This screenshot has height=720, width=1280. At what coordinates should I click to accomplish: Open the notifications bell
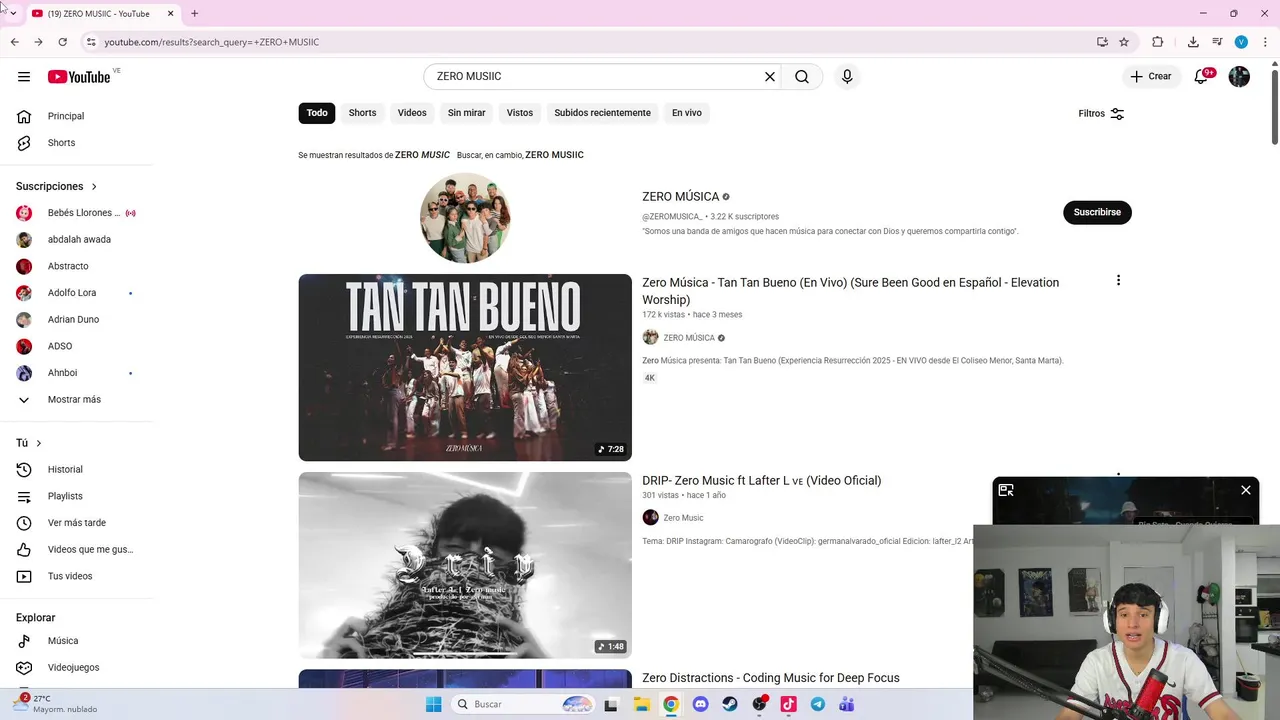click(x=1201, y=77)
